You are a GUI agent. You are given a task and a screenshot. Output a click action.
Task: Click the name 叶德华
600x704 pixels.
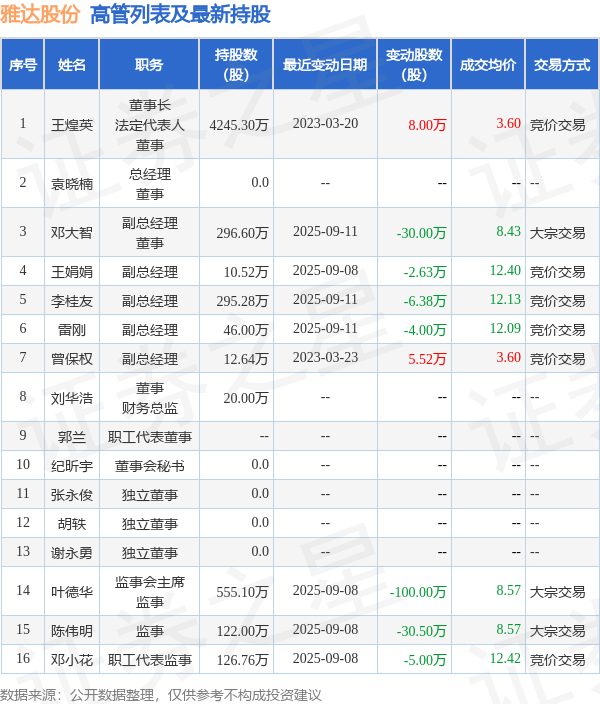72,592
